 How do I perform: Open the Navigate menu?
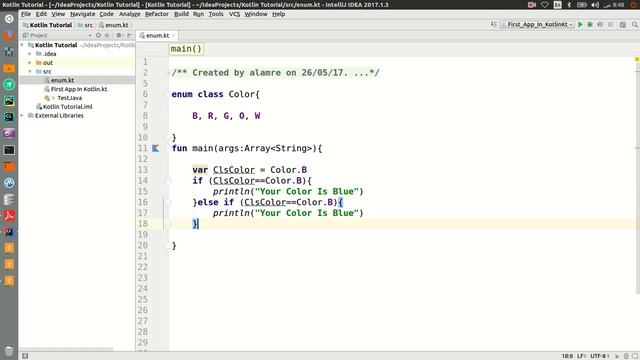(82, 14)
